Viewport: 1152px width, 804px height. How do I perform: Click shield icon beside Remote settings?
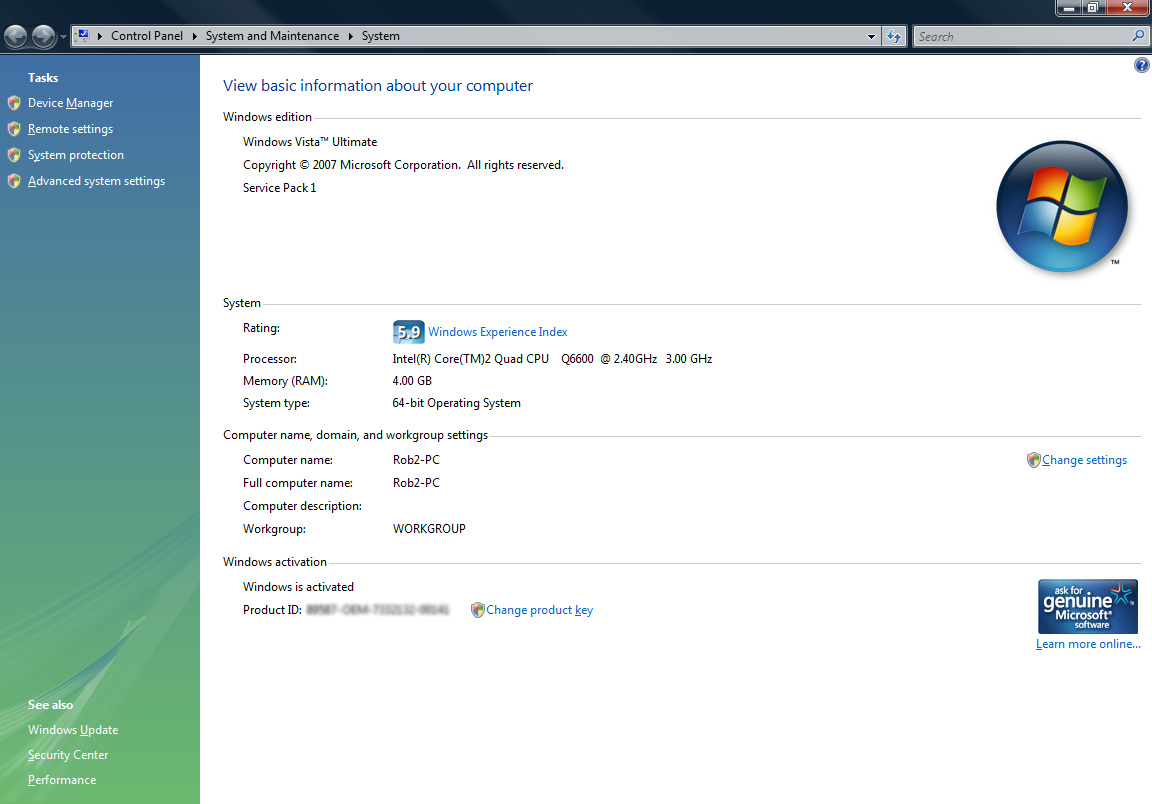[14, 129]
